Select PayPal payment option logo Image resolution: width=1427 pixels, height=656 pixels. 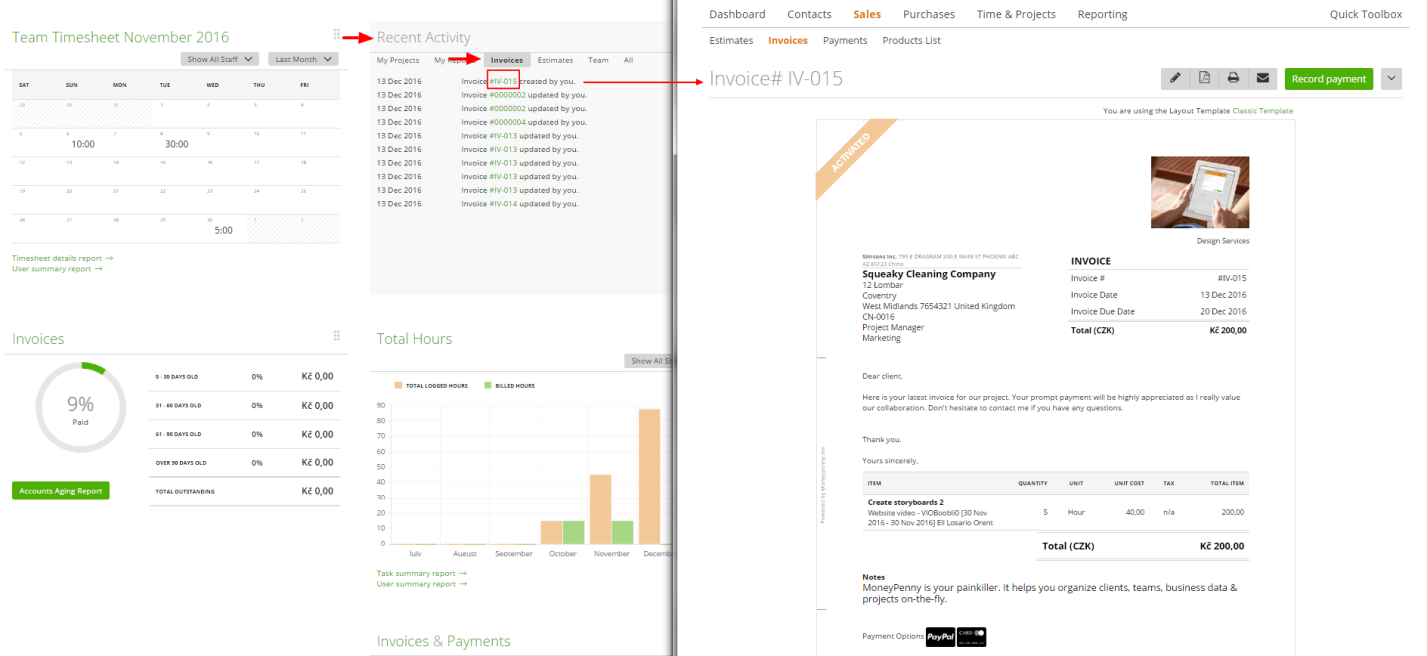tap(941, 636)
